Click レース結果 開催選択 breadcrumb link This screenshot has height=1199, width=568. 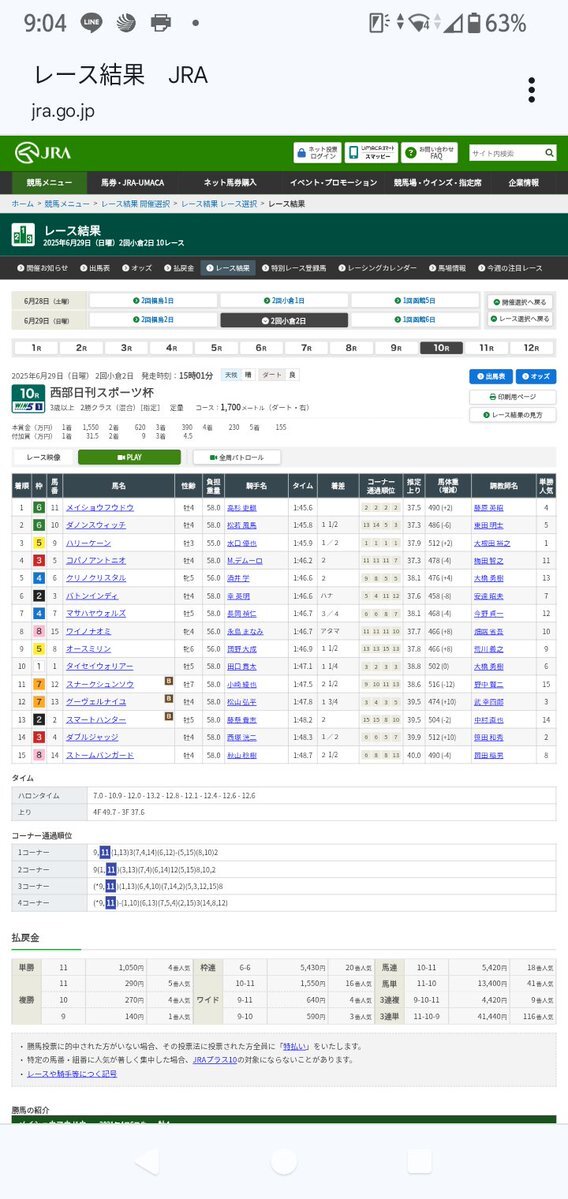pyautogui.click(x=136, y=204)
